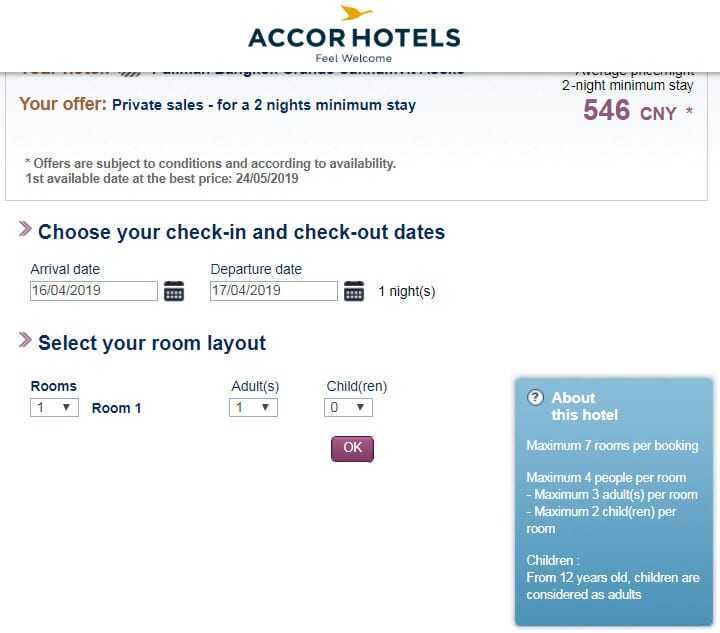Screen dimensions: 720x633
Task: Expand the Adult(s) count dropdown
Action: point(253,408)
